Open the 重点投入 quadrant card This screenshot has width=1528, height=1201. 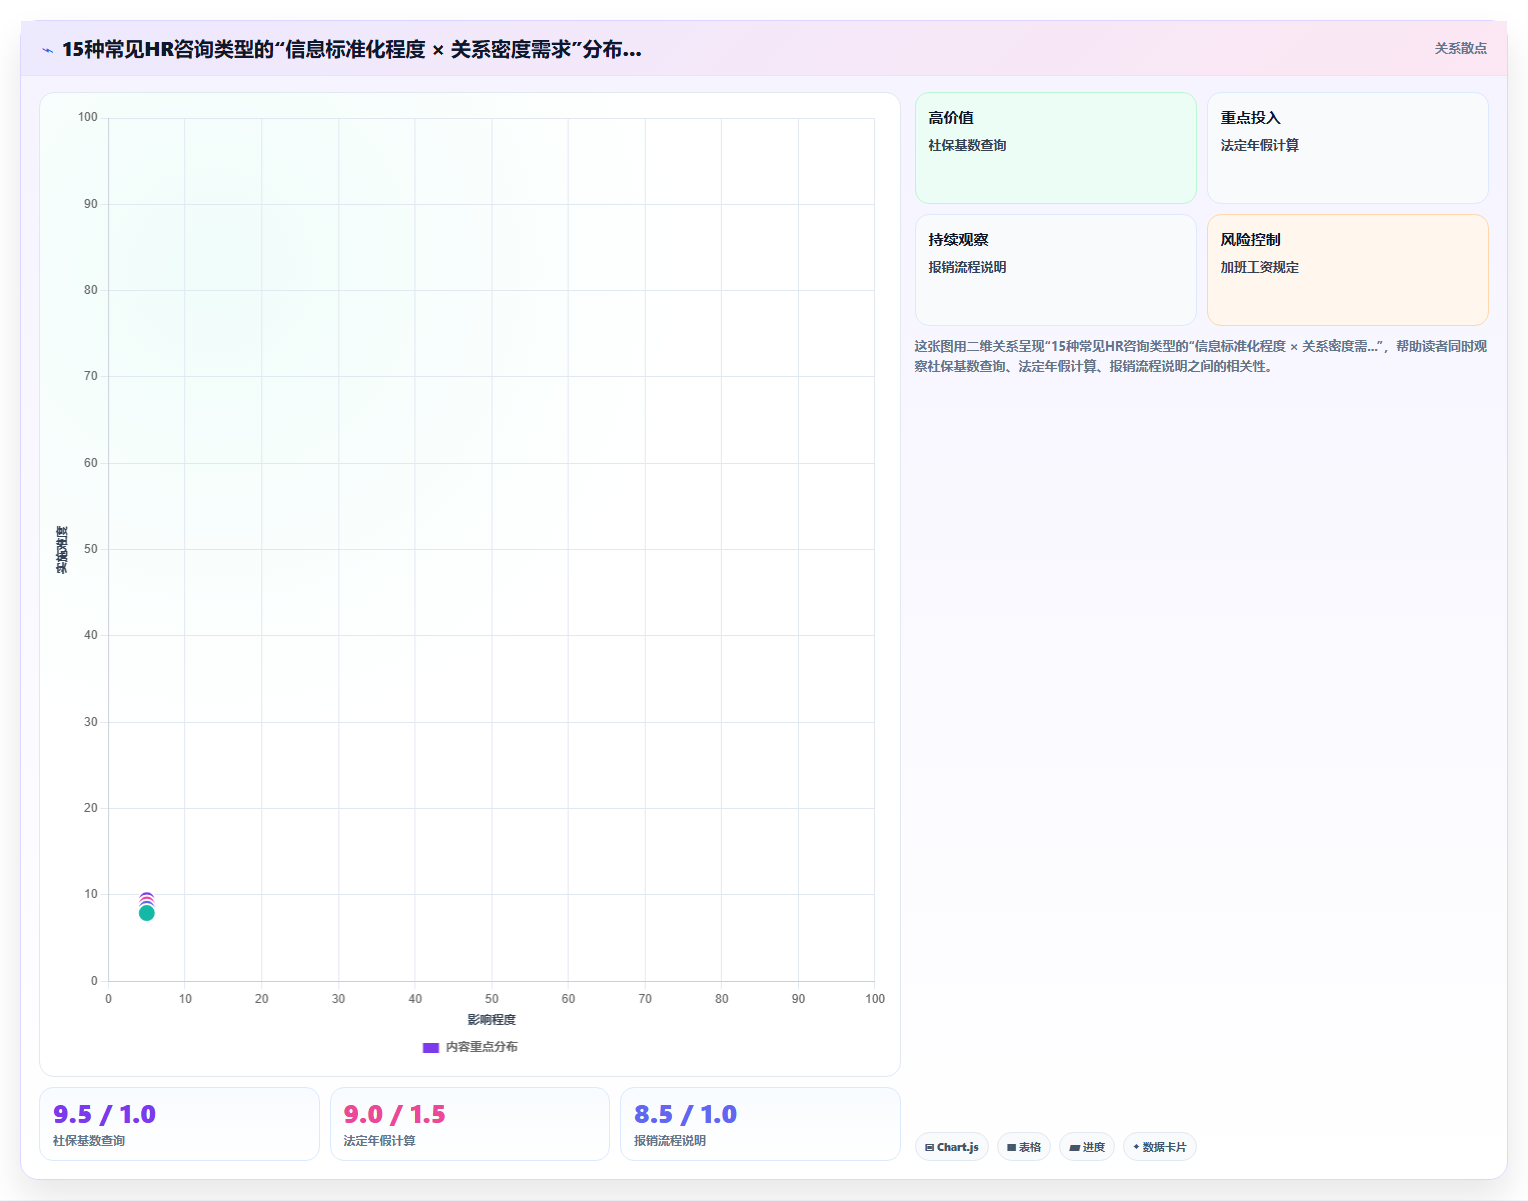(x=1347, y=148)
